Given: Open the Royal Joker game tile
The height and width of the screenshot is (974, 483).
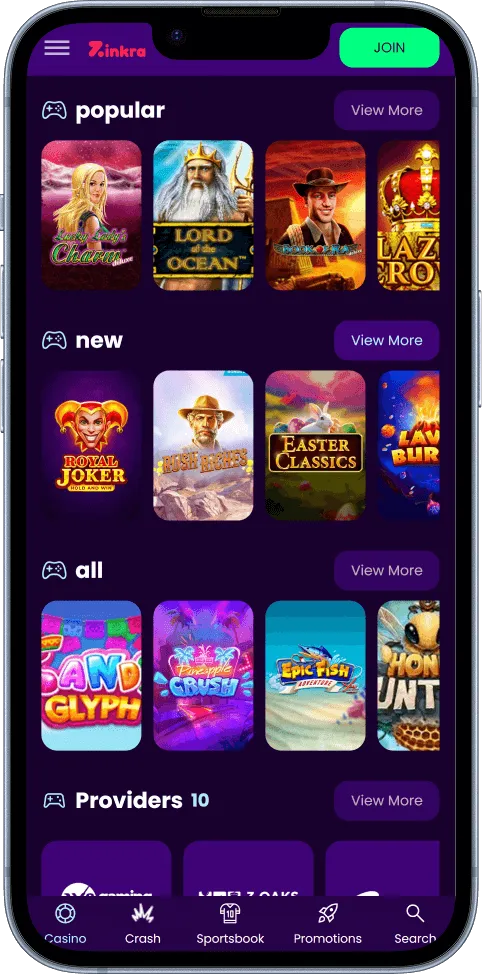Looking at the screenshot, I should (91, 445).
